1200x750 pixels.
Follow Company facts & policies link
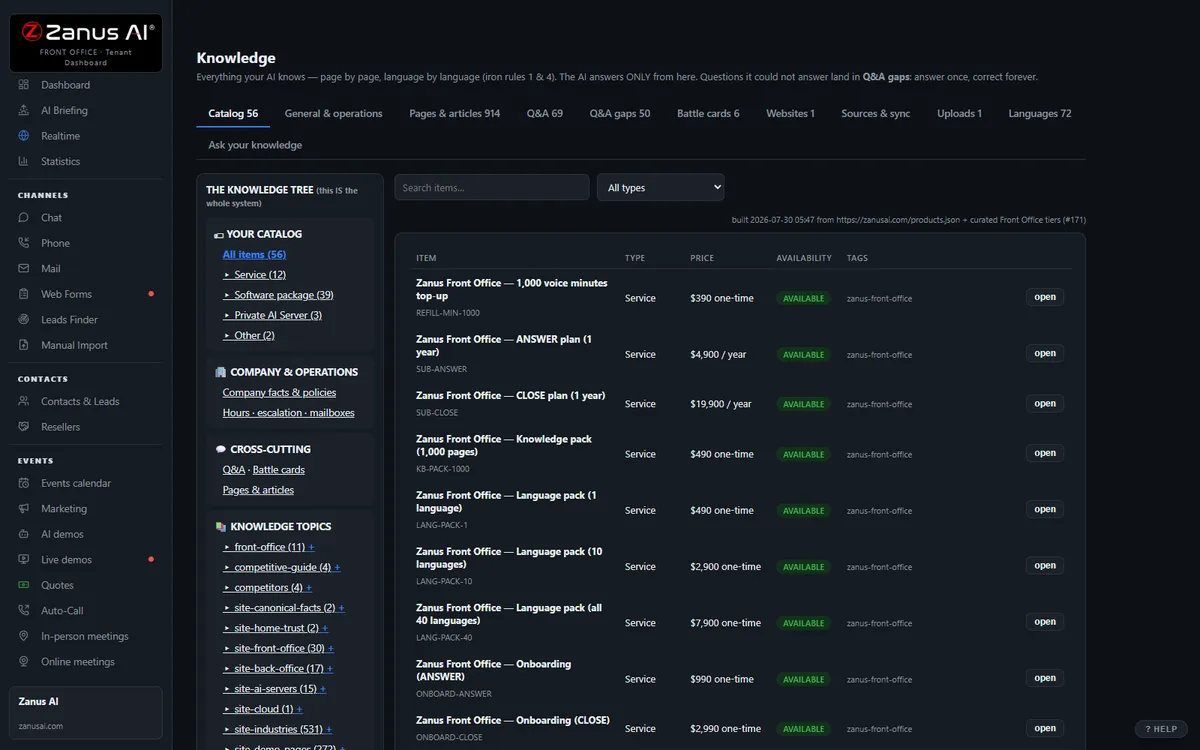click(279, 392)
